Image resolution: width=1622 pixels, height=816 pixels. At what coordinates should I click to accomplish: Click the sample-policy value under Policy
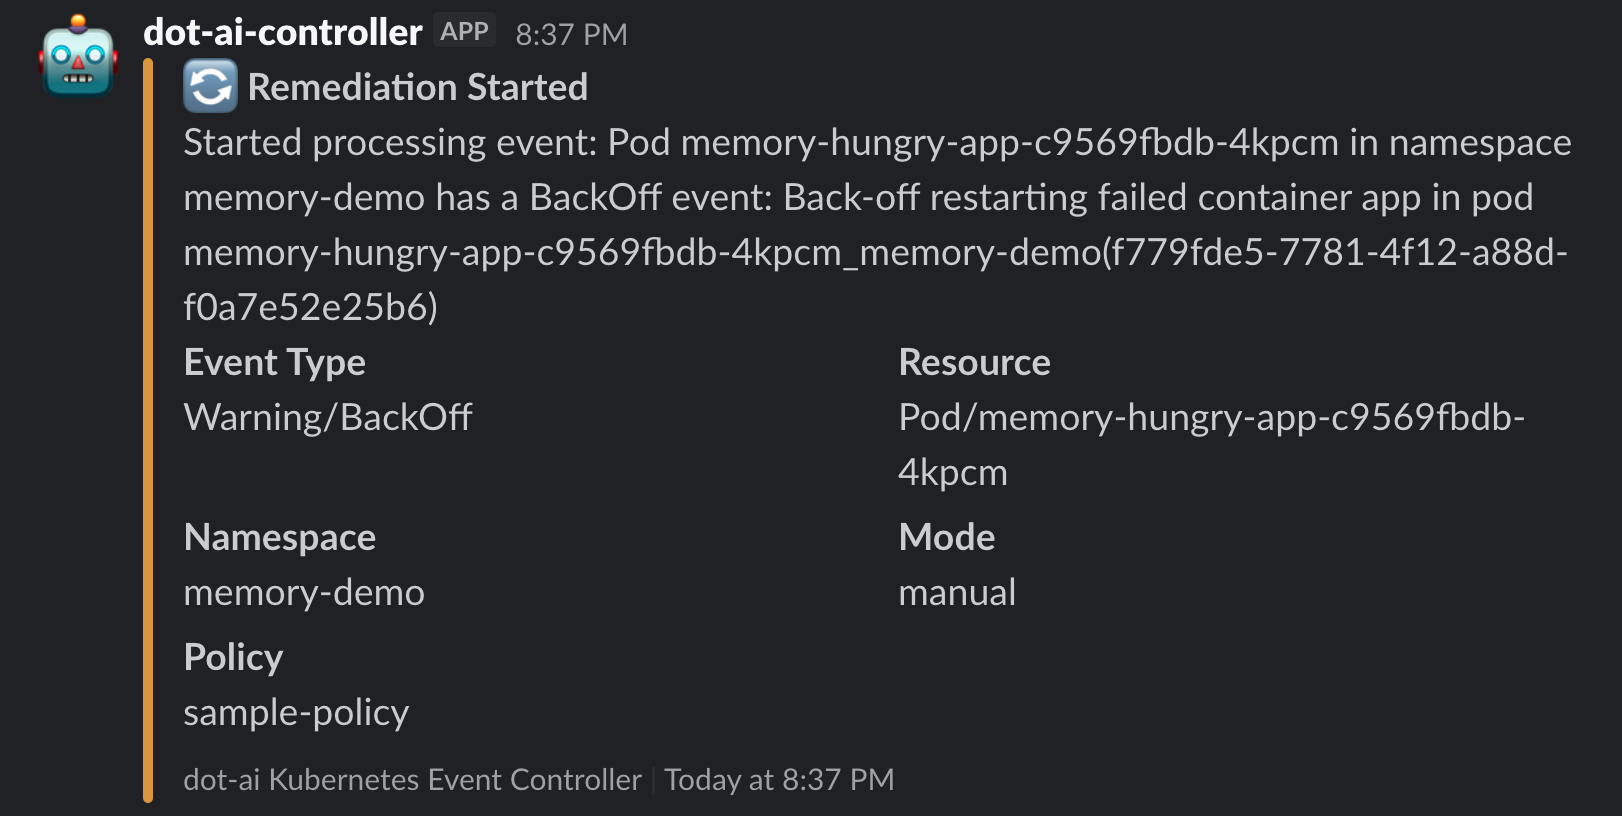click(x=296, y=713)
